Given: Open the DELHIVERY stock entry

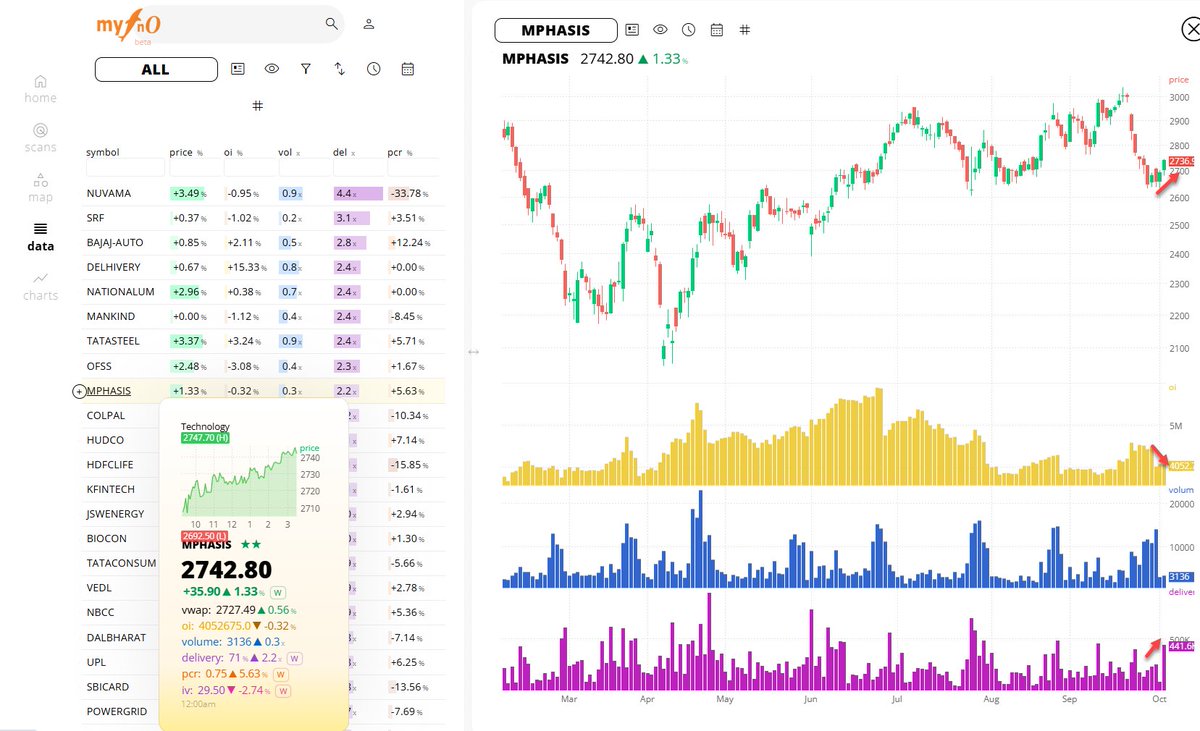Looking at the screenshot, I should tap(112, 267).
